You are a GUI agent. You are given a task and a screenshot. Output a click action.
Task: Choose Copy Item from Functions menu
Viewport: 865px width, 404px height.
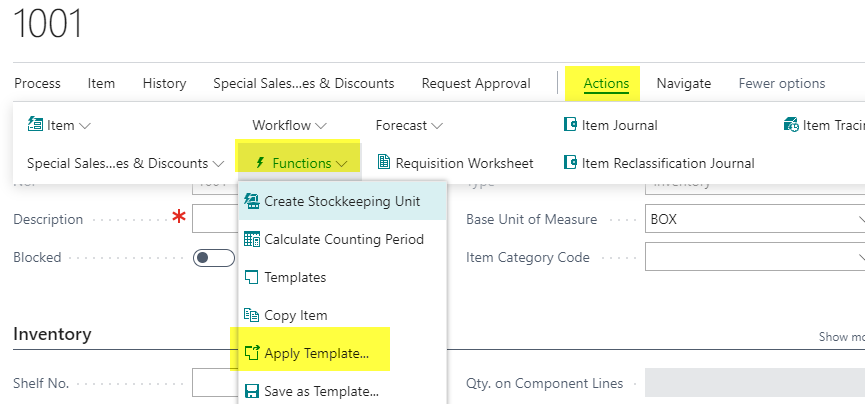point(343,315)
